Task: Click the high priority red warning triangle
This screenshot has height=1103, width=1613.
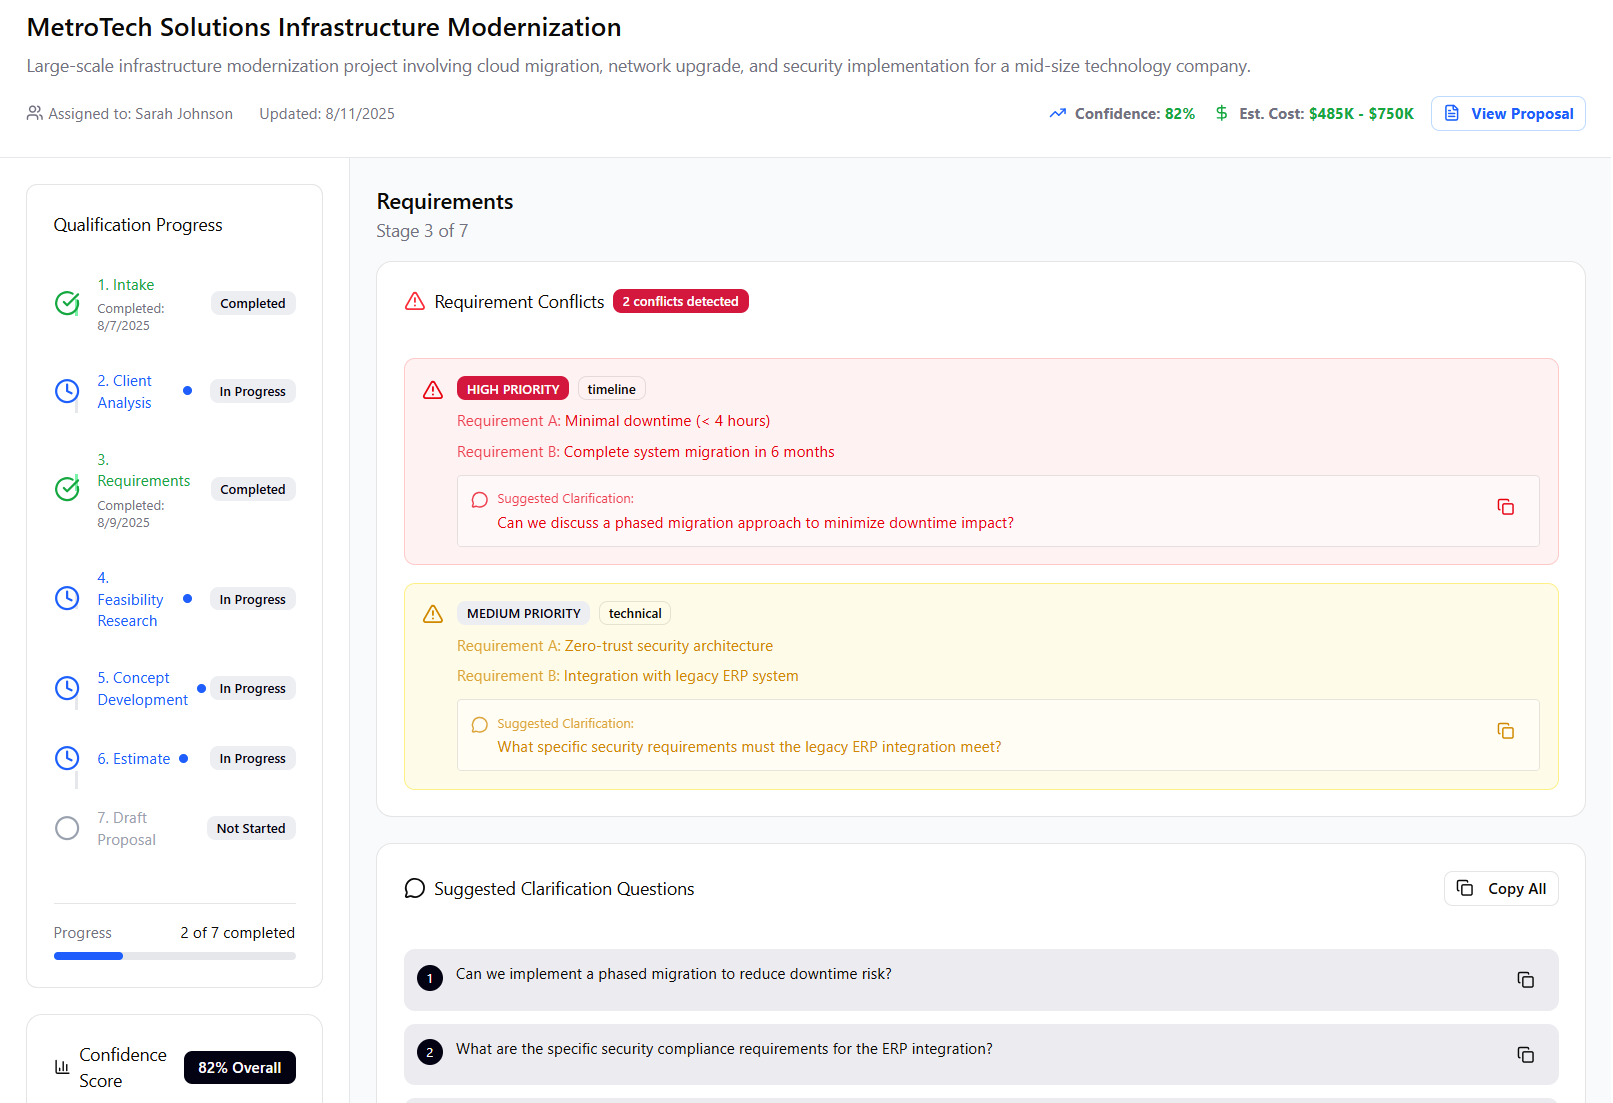Action: coord(433,390)
